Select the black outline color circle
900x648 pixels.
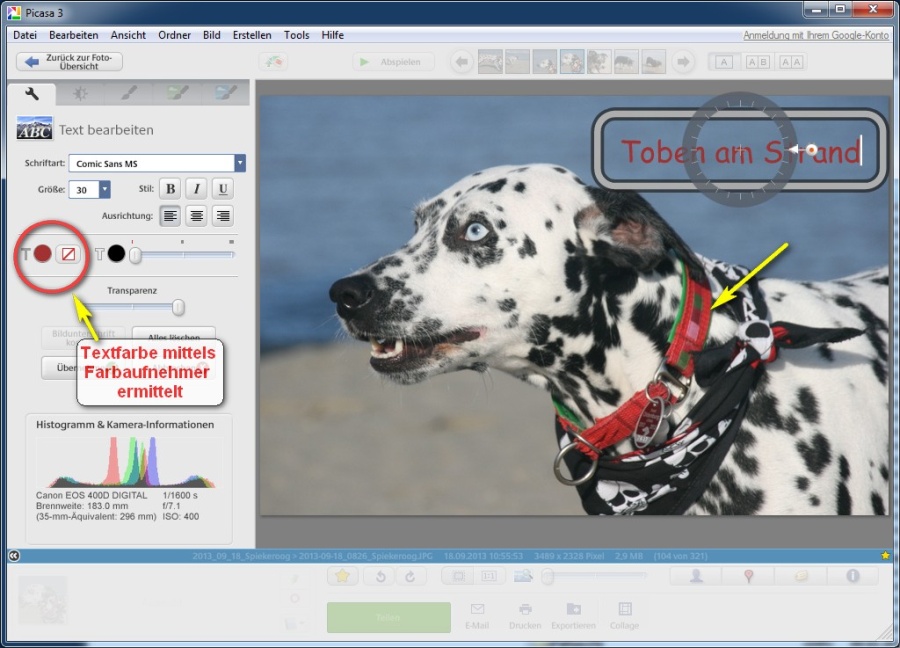(x=116, y=254)
